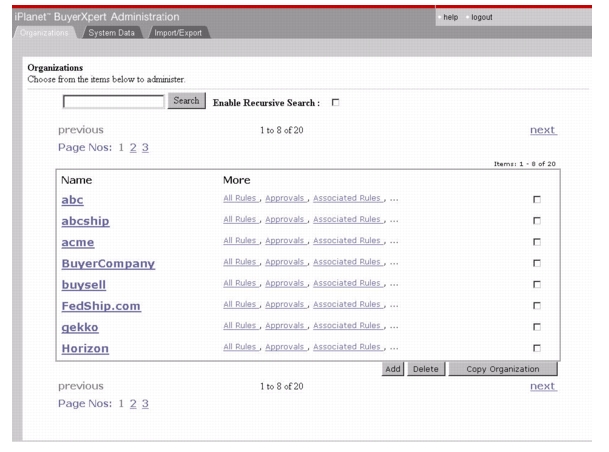The height and width of the screenshot is (452, 609).
Task: Select the Horizon row checkbox
Action: pos(537,348)
